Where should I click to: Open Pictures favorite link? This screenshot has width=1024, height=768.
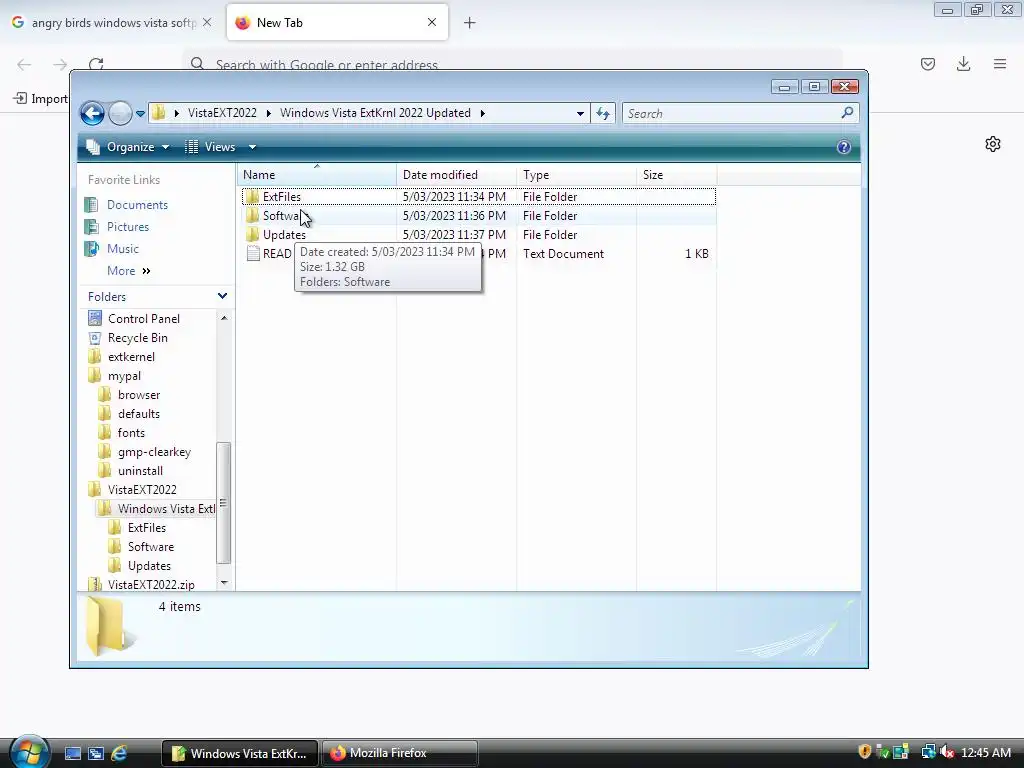[128, 227]
